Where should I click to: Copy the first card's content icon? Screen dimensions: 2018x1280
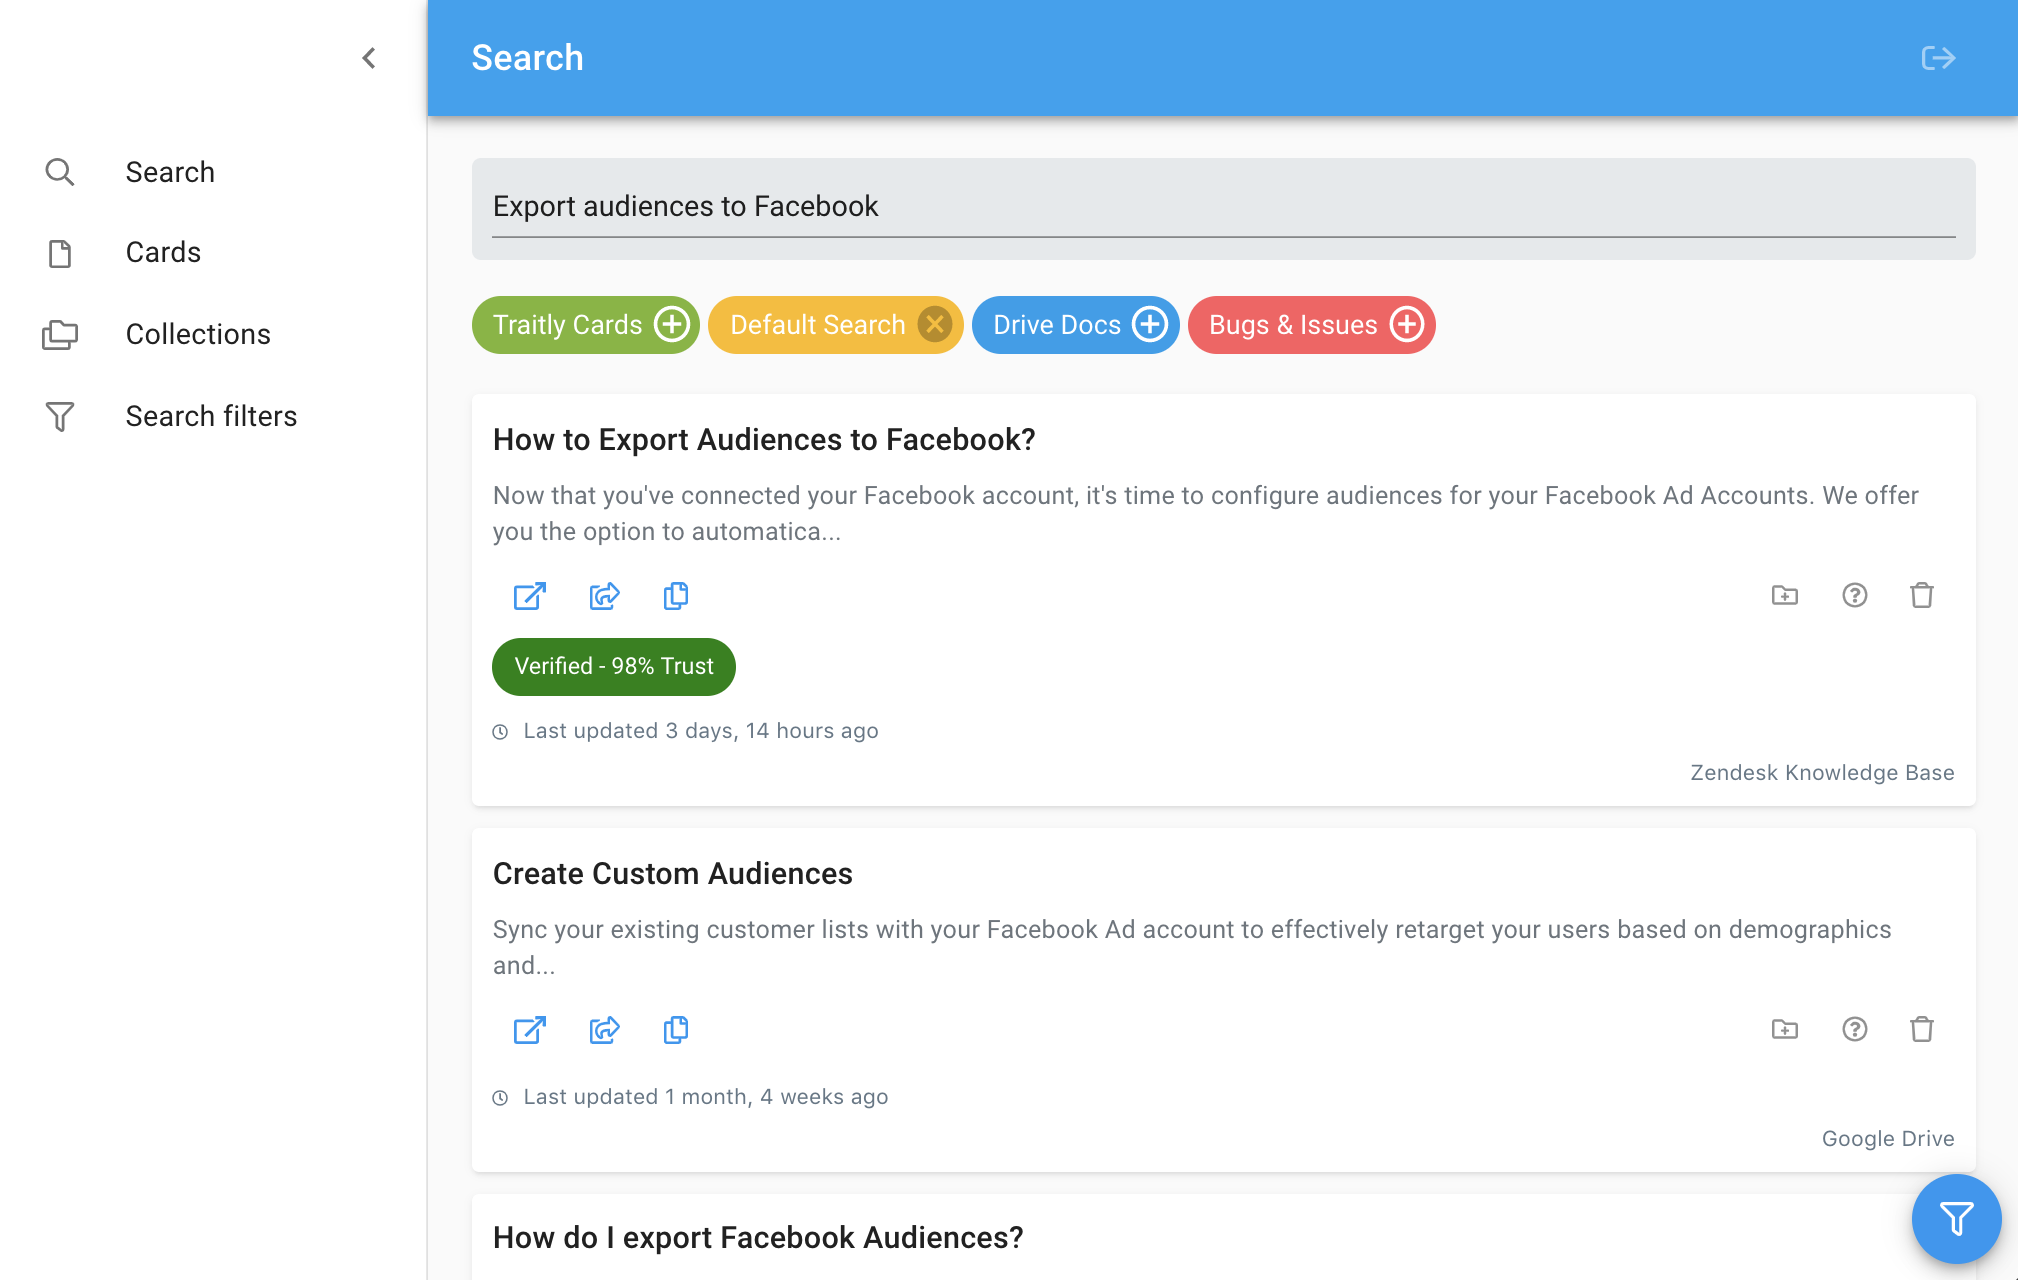[x=676, y=596]
